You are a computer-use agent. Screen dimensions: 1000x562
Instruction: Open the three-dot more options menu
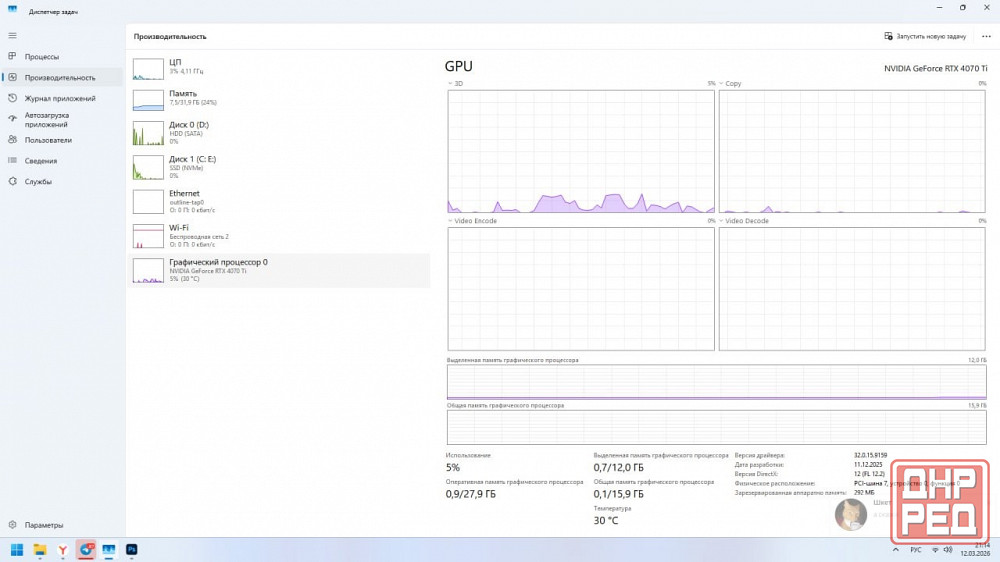(x=986, y=36)
